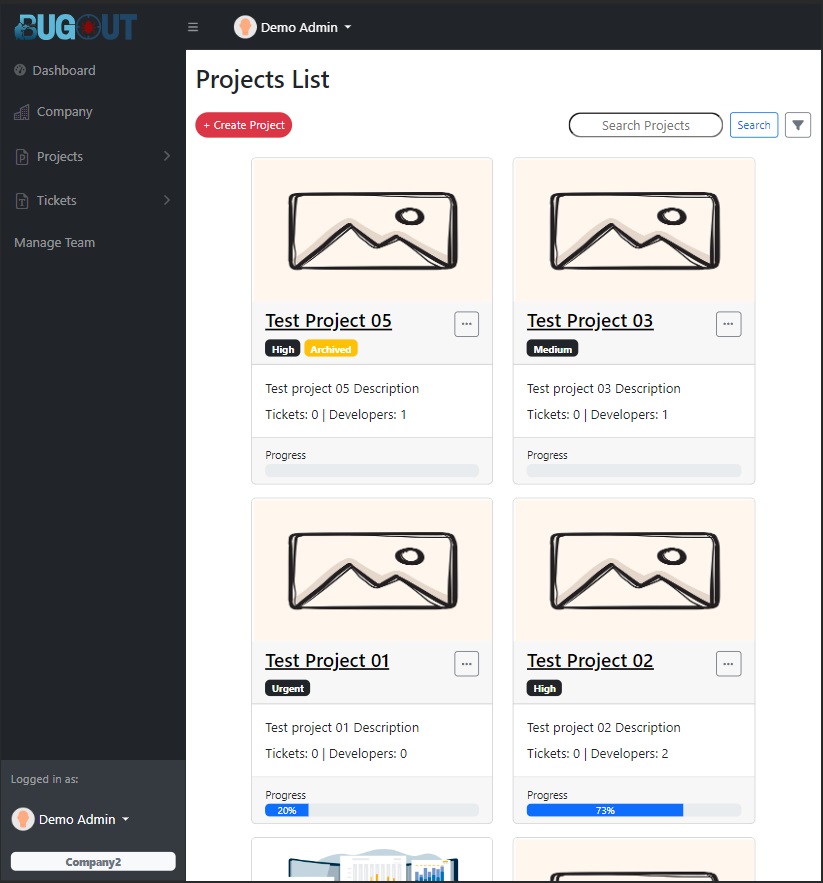The height and width of the screenshot is (883, 823).
Task: Focus the Search Projects input field
Action: pyautogui.click(x=646, y=125)
